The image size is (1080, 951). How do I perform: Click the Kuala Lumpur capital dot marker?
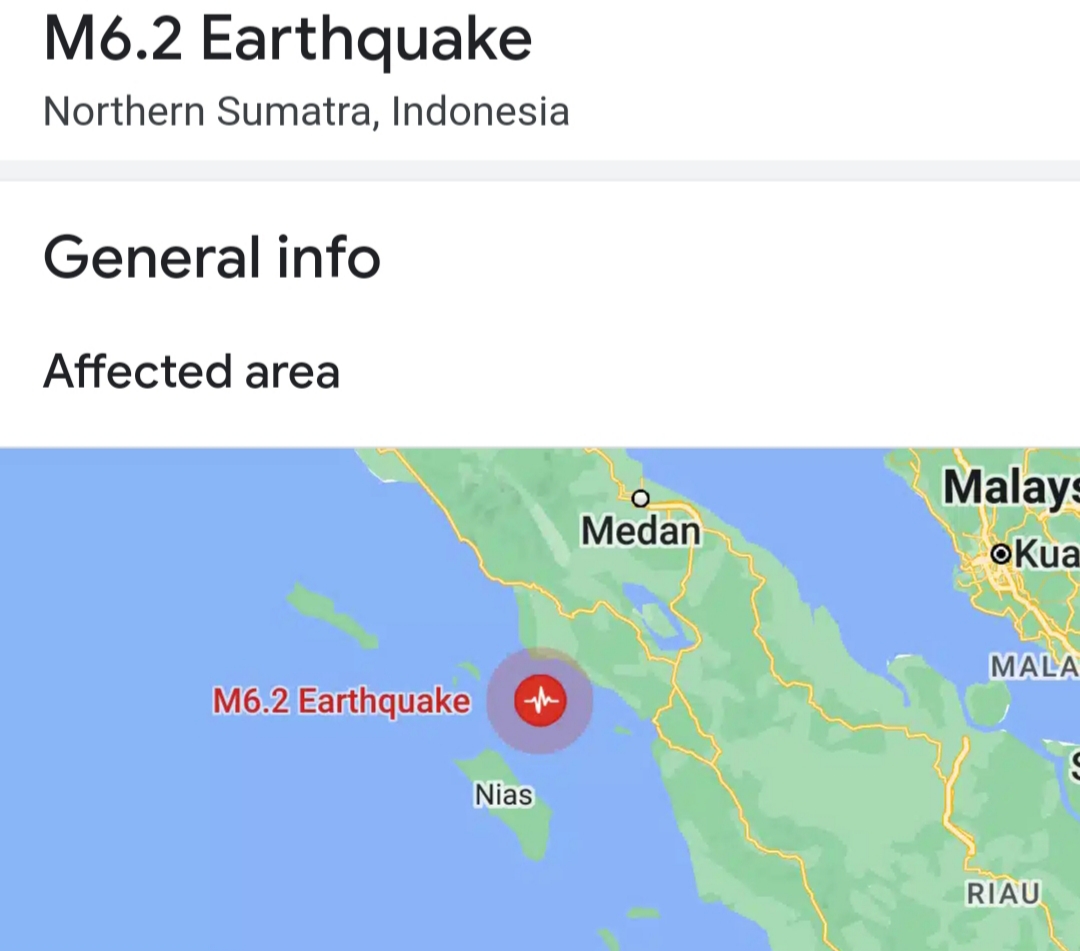1000,553
